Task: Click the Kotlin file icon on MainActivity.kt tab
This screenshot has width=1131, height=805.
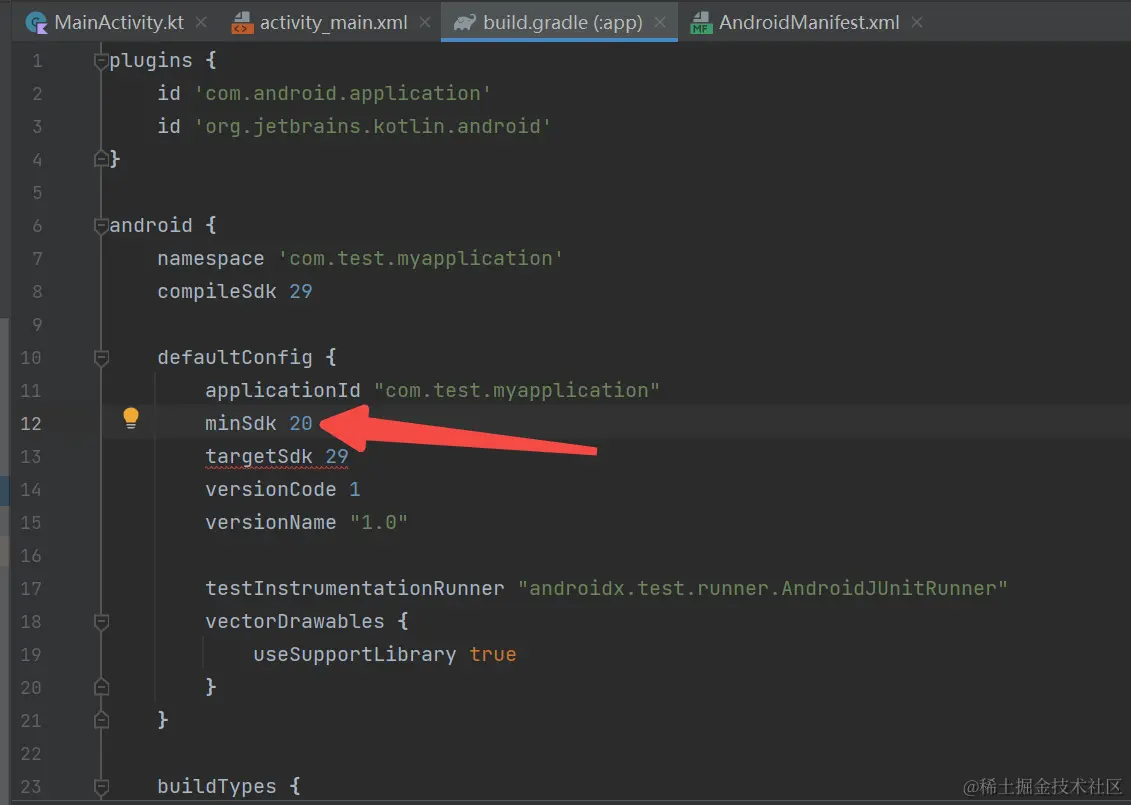Action: coord(36,23)
